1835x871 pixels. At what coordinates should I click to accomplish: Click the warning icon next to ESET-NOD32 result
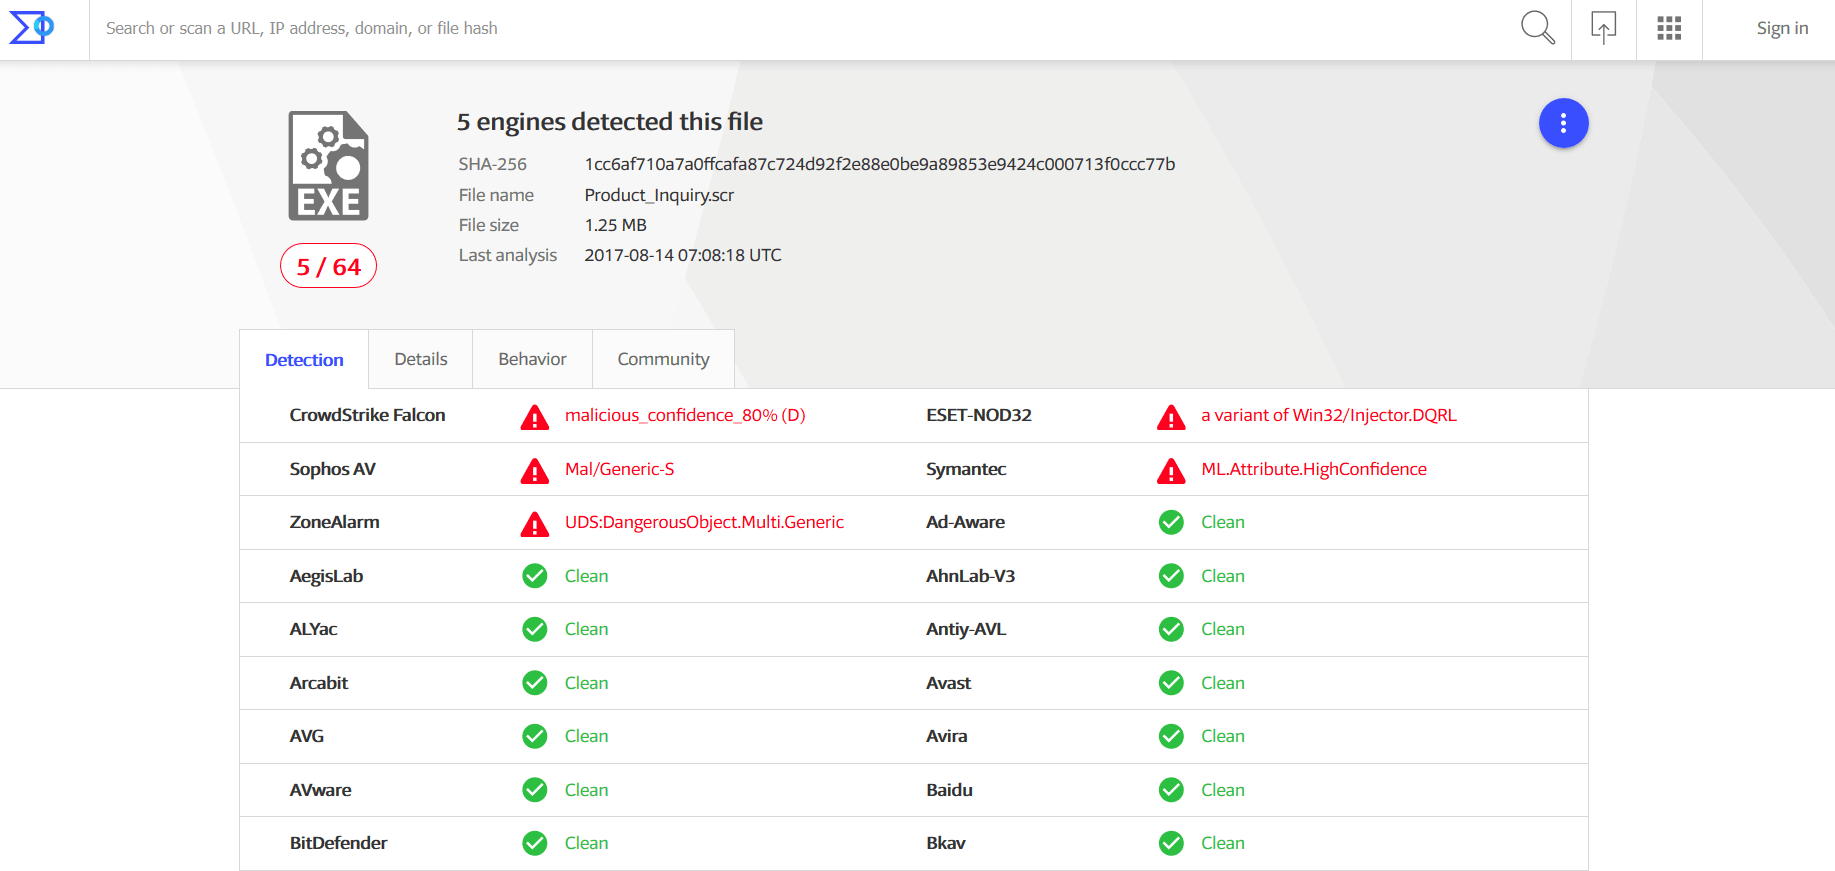pyautogui.click(x=1171, y=417)
